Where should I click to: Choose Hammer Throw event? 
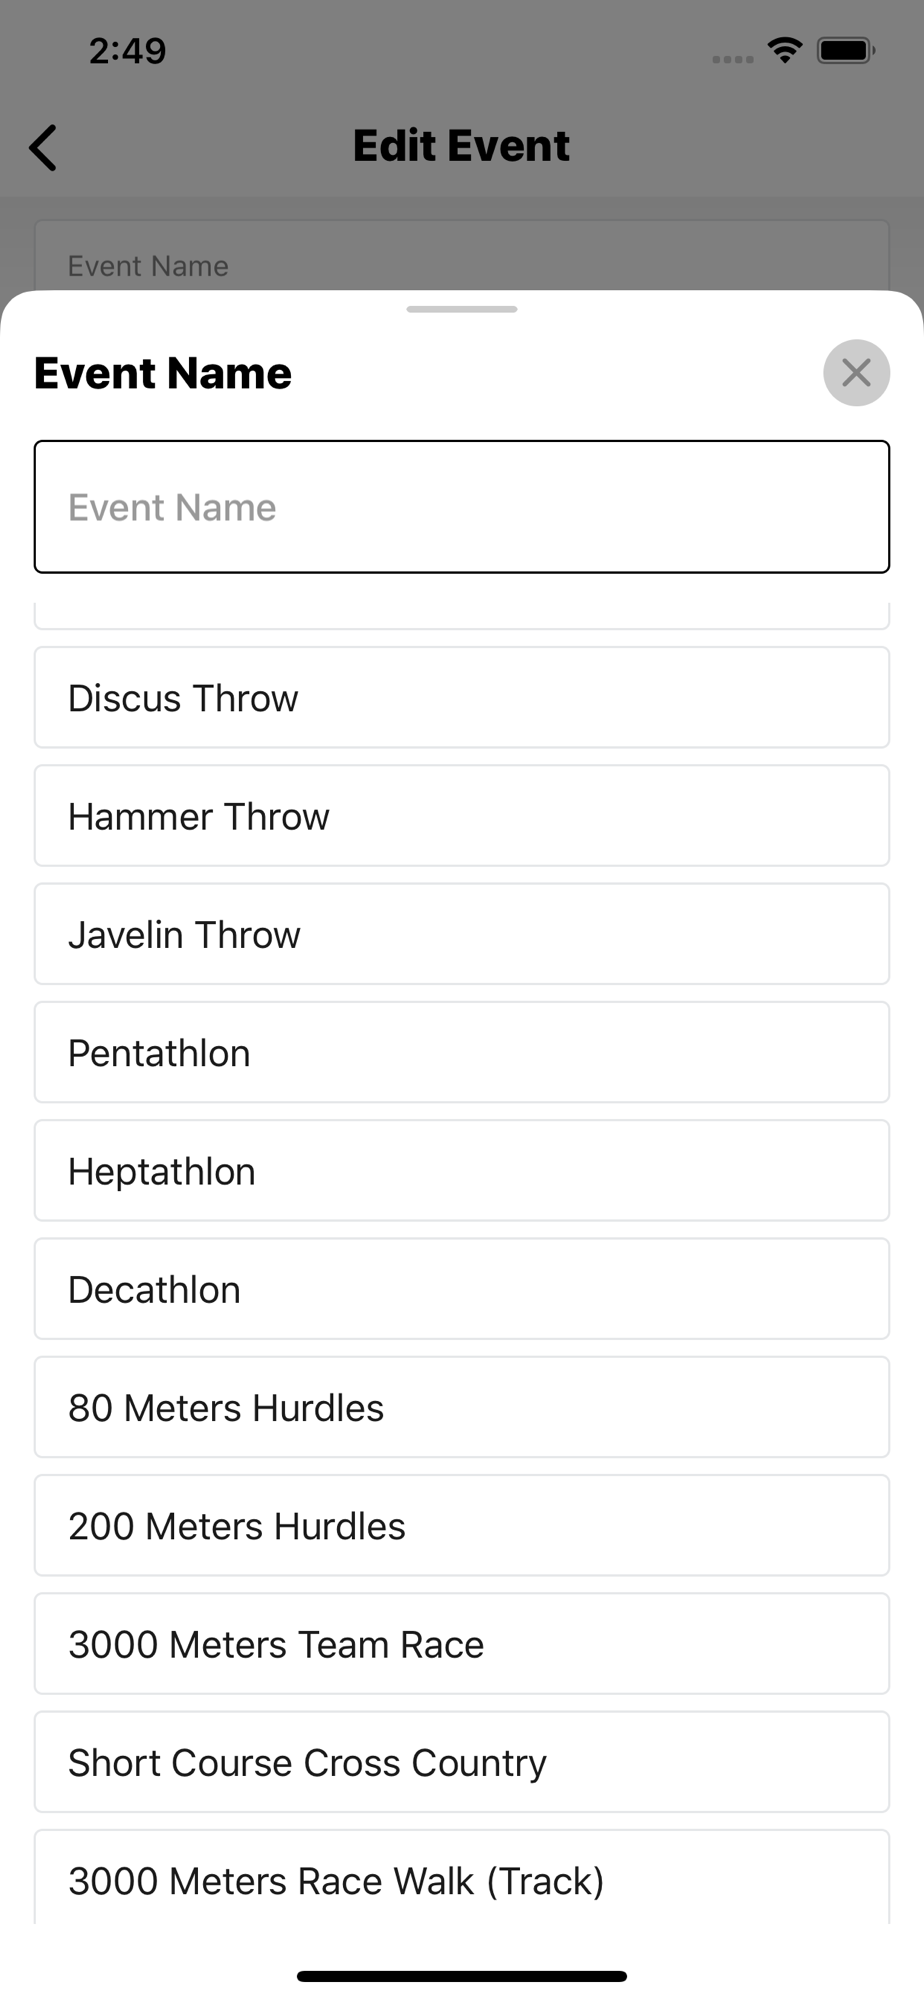tap(462, 816)
